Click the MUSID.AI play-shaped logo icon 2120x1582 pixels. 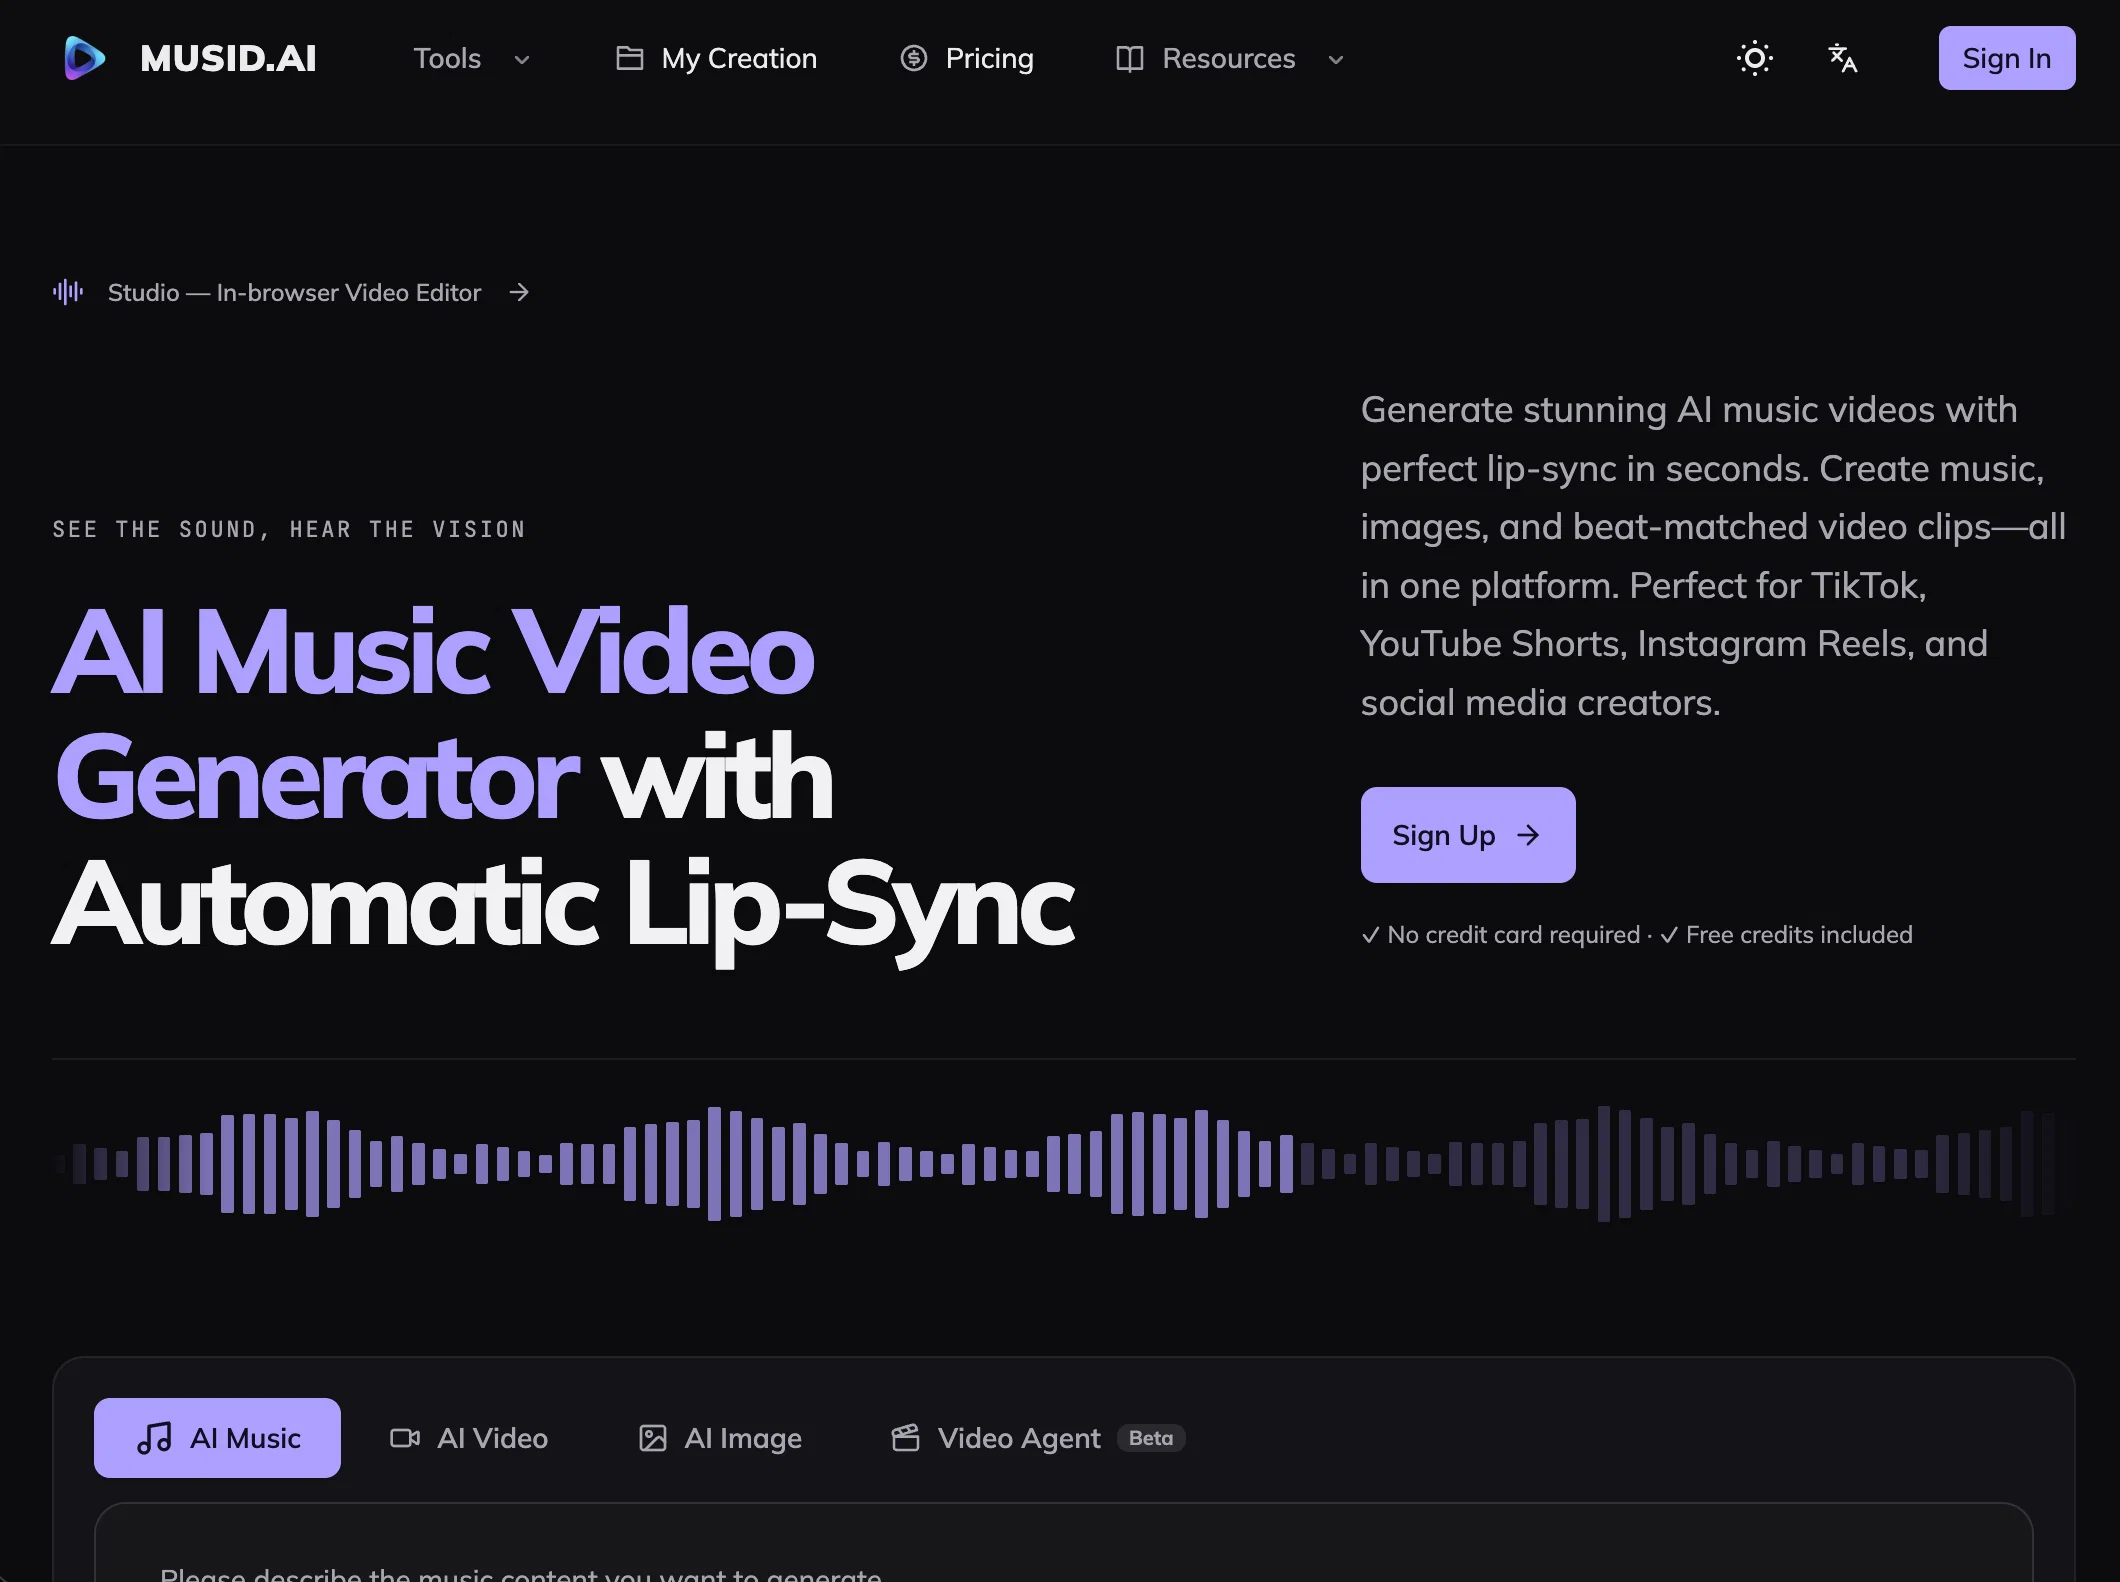click(85, 58)
